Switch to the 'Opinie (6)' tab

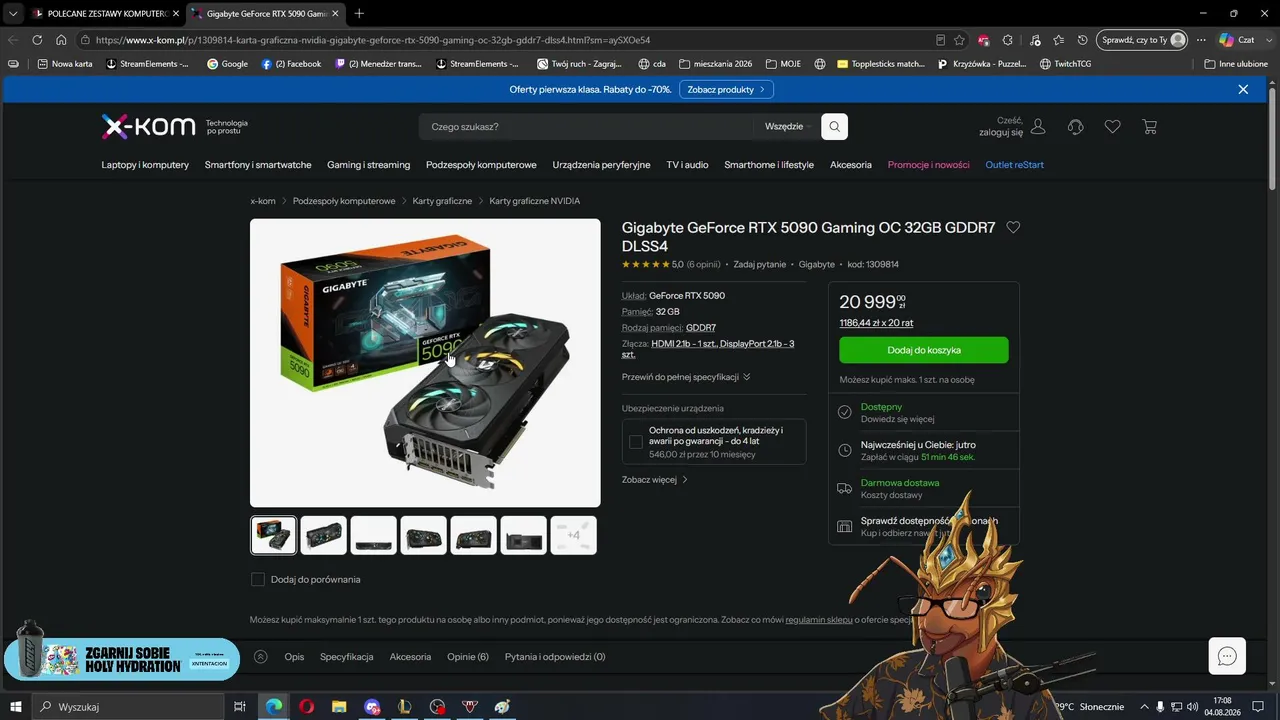click(x=468, y=657)
